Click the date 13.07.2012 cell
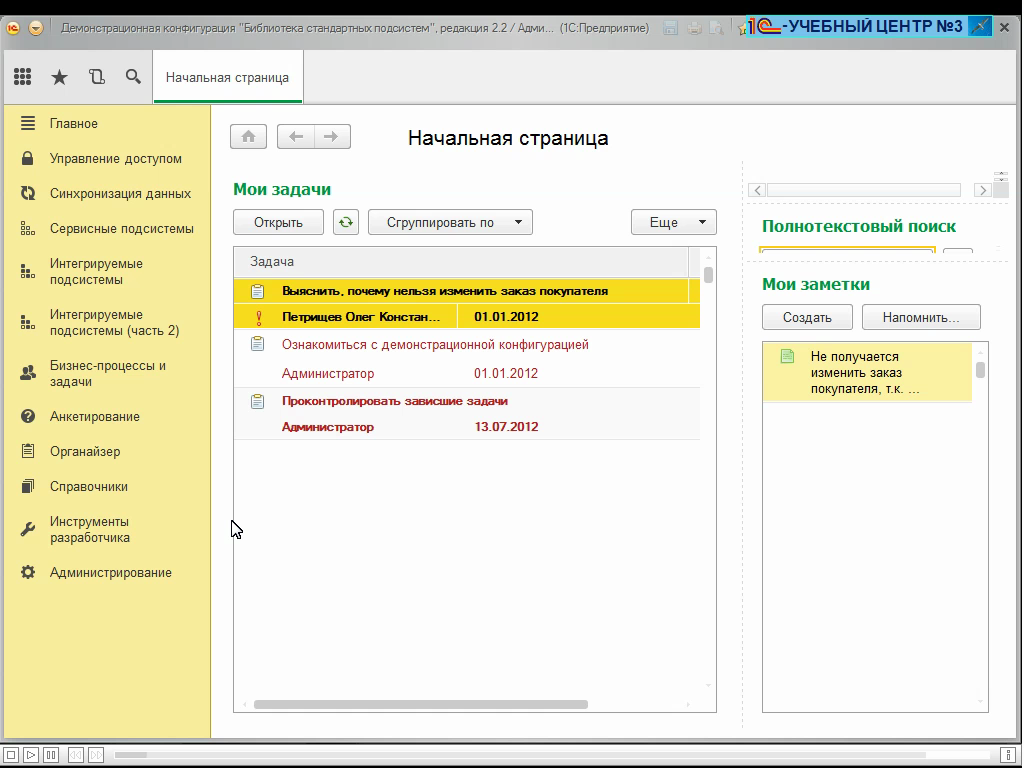1024x768 pixels. click(x=506, y=427)
